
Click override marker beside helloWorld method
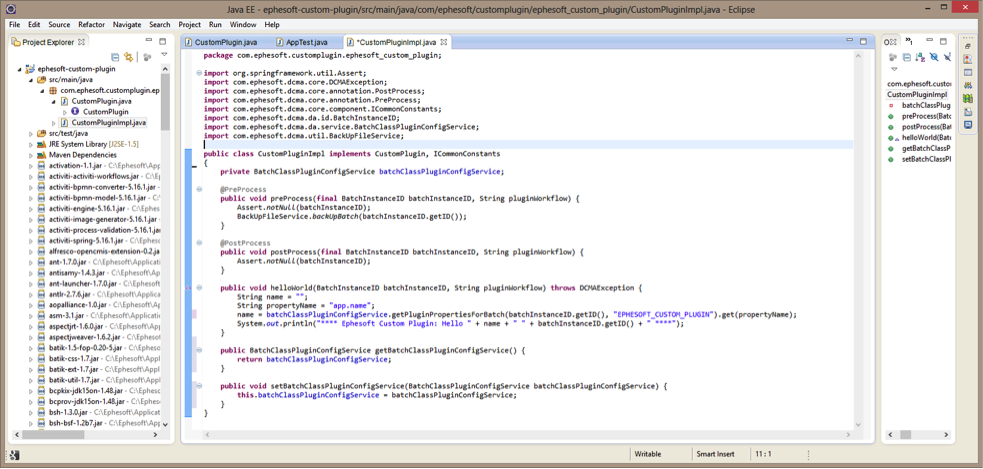tap(188, 287)
